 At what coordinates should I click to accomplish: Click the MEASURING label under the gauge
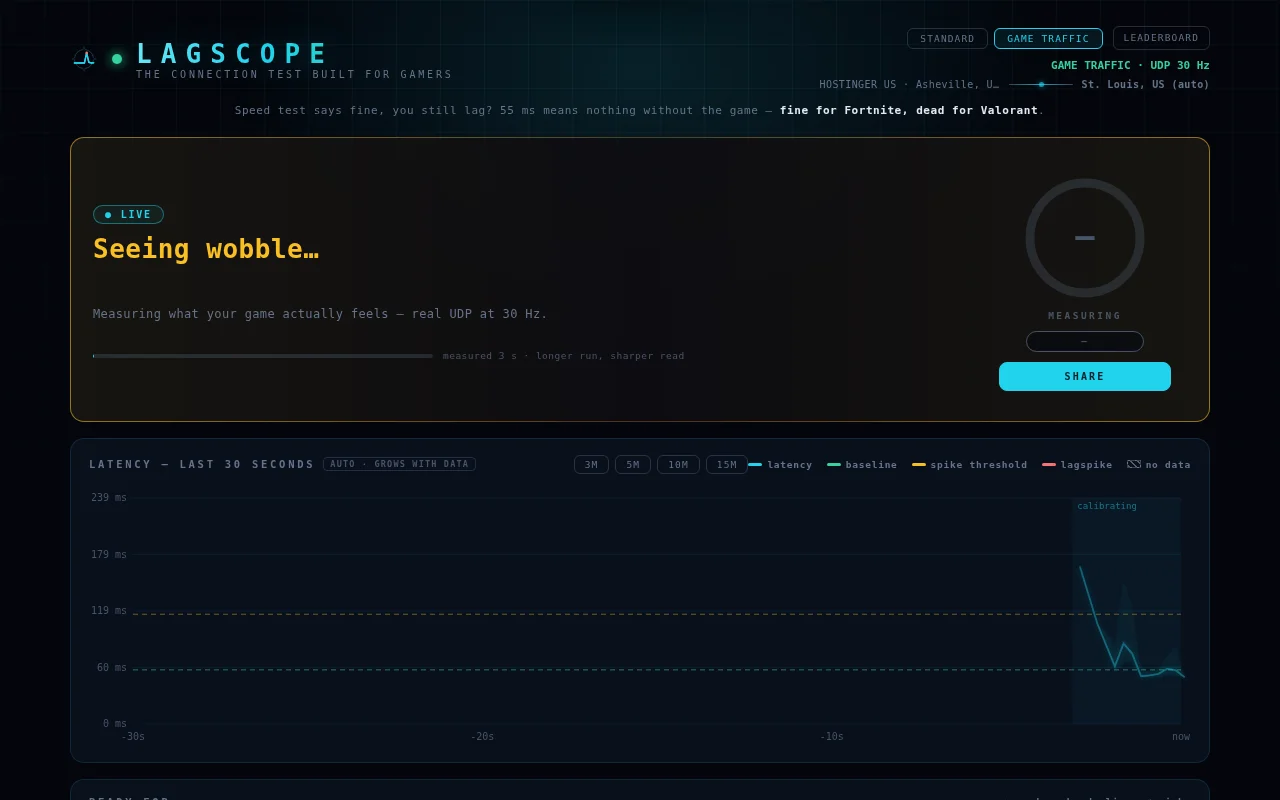1085,316
